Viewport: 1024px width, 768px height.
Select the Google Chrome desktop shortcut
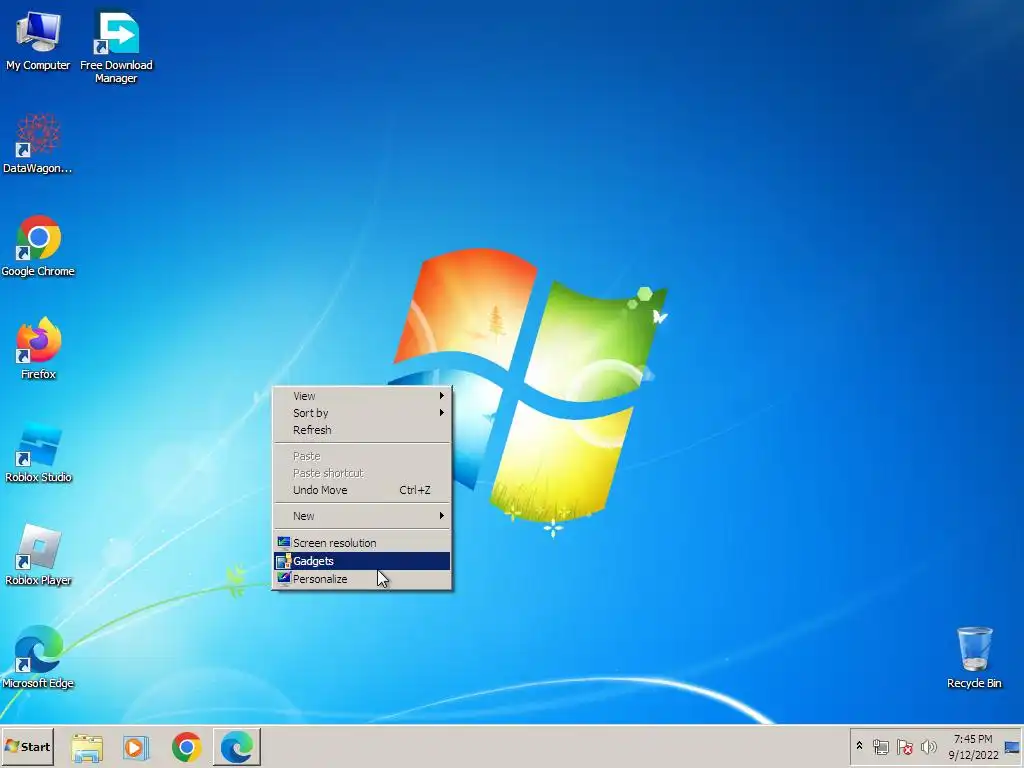click(38, 246)
